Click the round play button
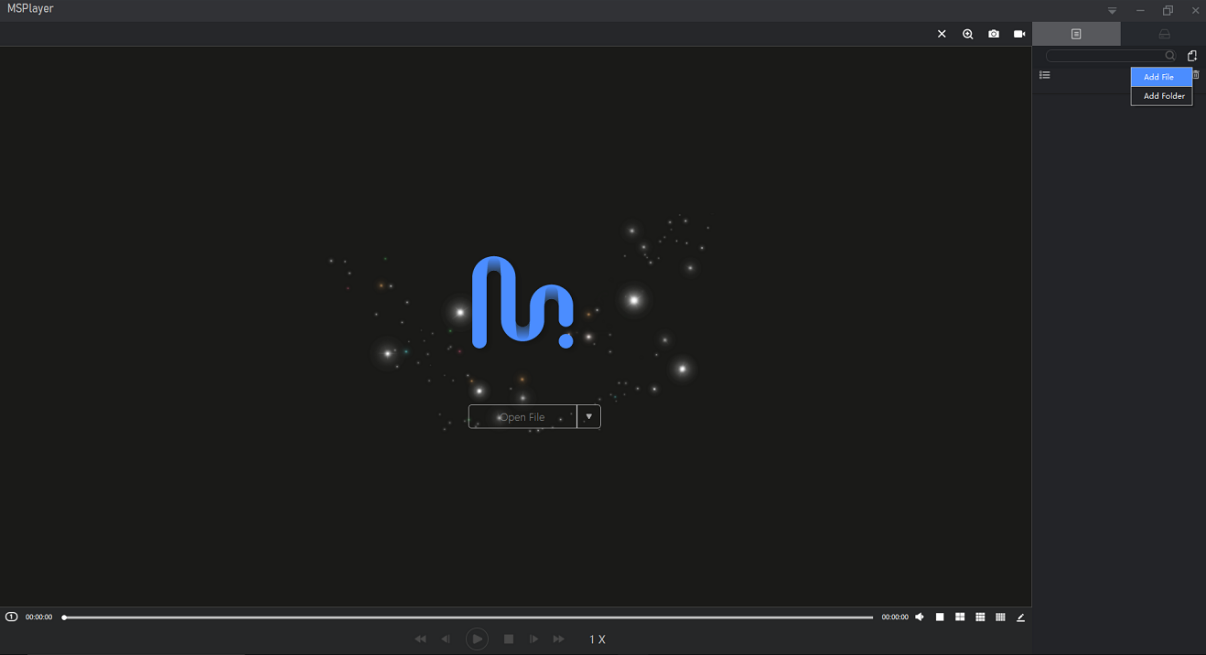This screenshot has height=655, width=1206. tap(477, 639)
